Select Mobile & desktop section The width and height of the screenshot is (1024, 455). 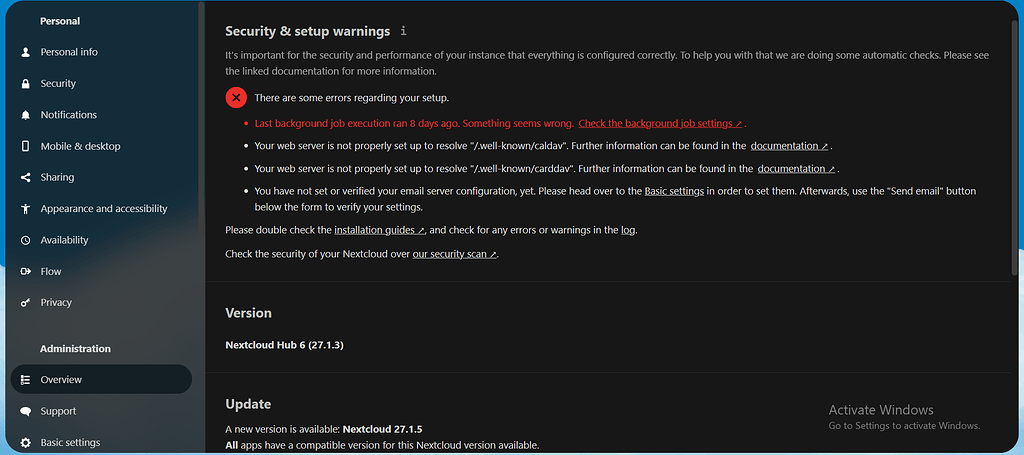[101, 146]
